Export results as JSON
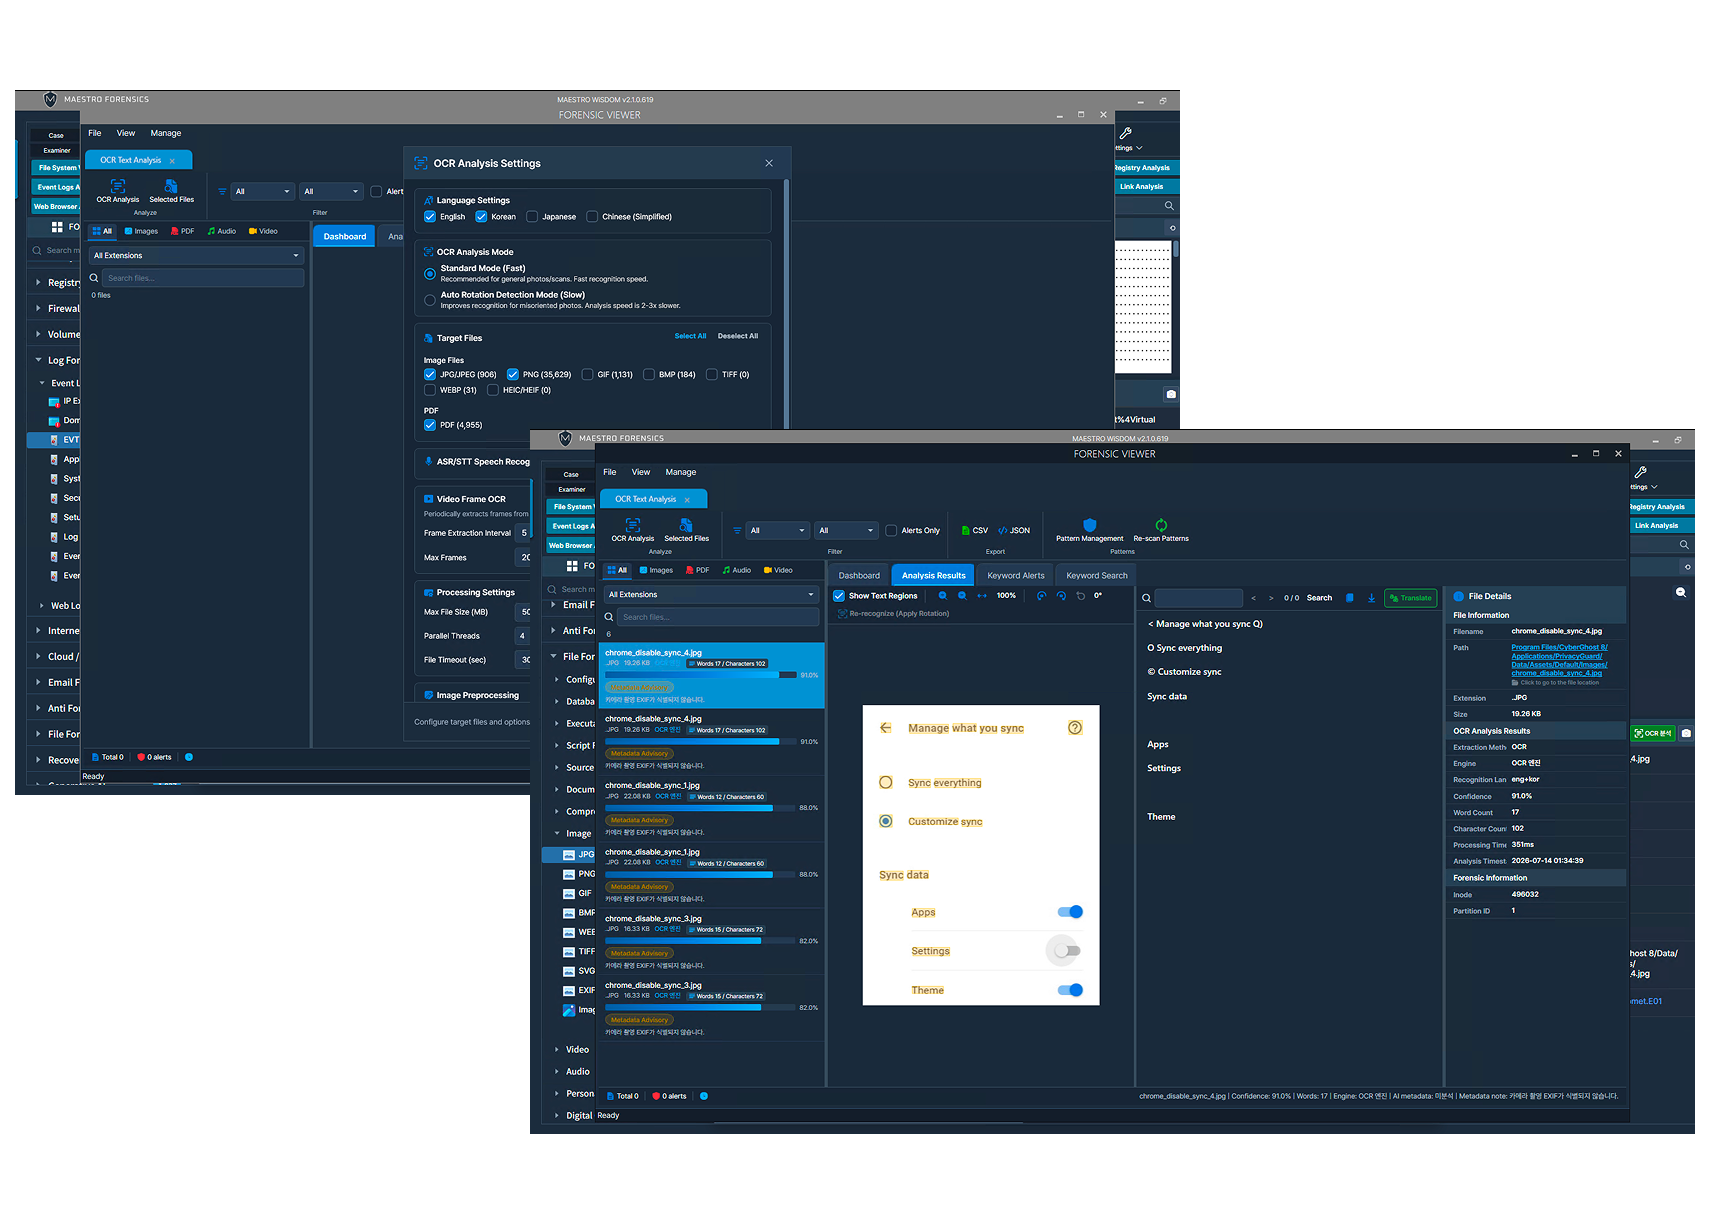 pyautogui.click(x=1014, y=531)
